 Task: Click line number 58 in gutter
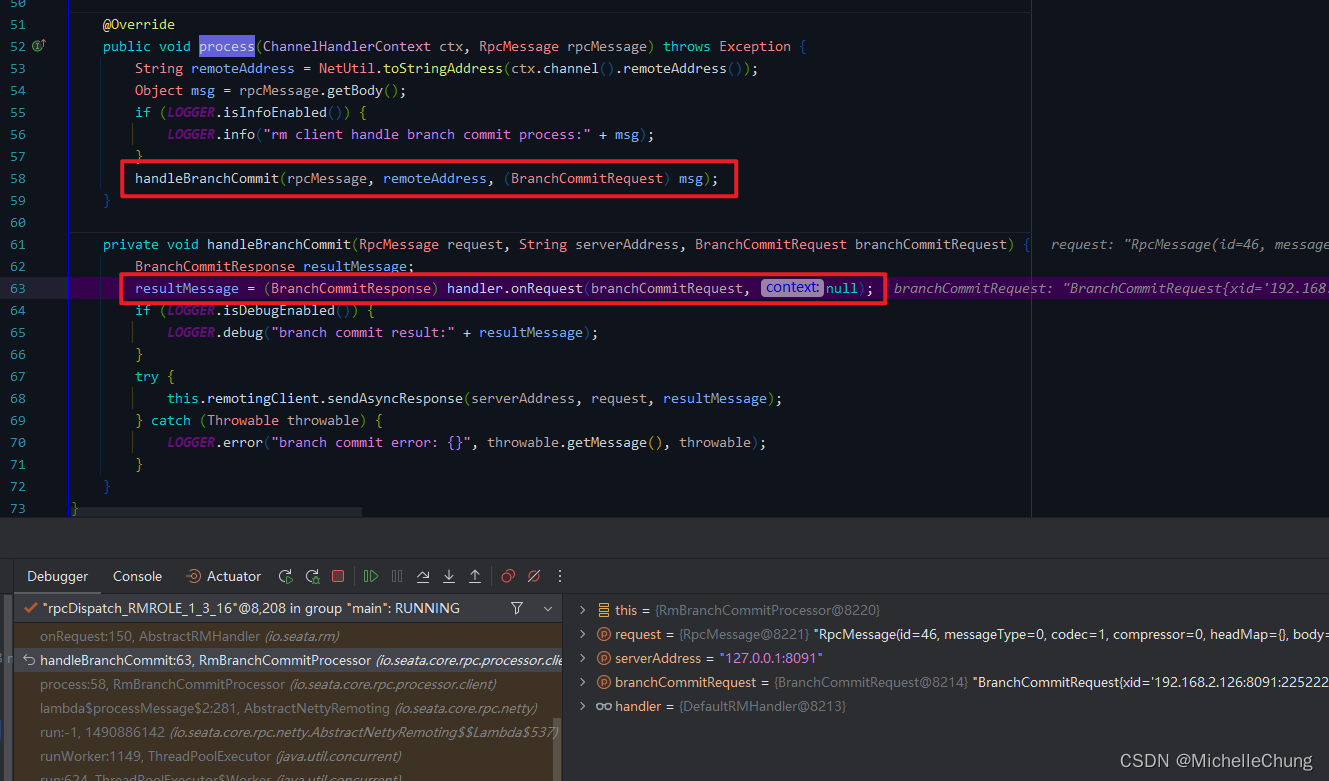(x=16, y=178)
